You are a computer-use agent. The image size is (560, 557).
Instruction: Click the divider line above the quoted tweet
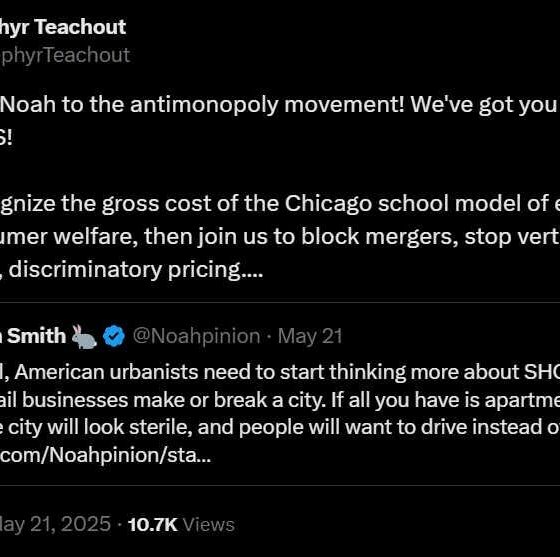point(280,302)
